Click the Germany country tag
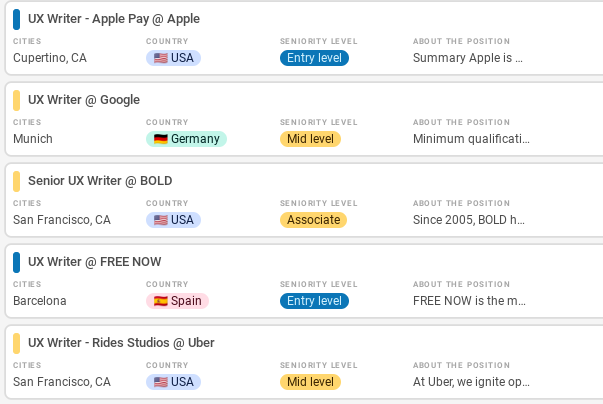 coord(186,139)
